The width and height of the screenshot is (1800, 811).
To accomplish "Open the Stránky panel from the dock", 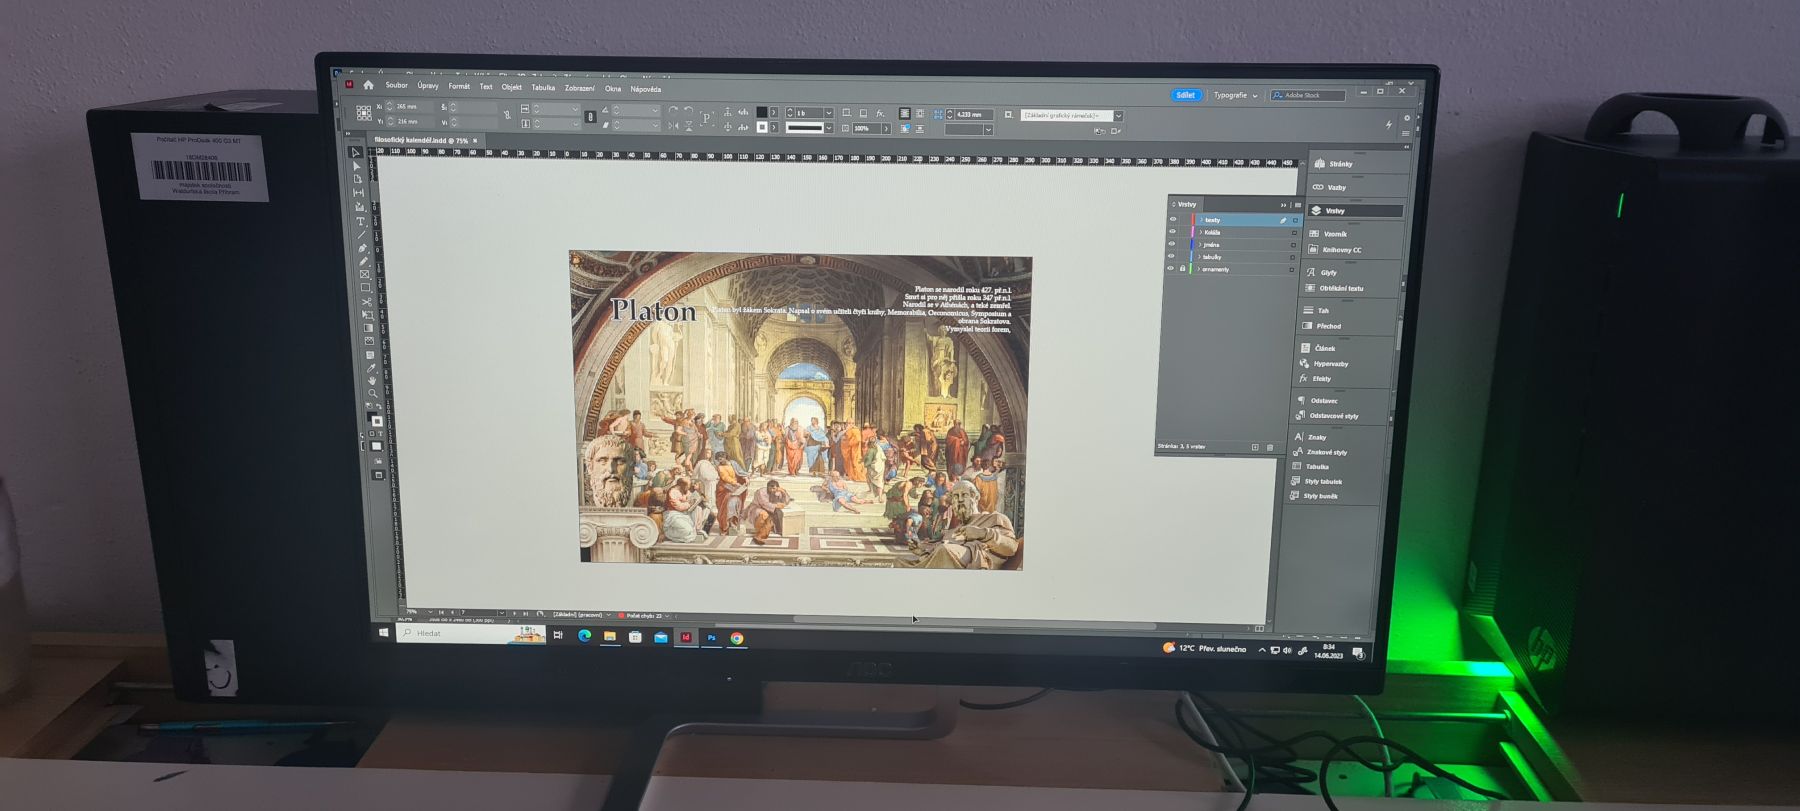I will pyautogui.click(x=1340, y=164).
